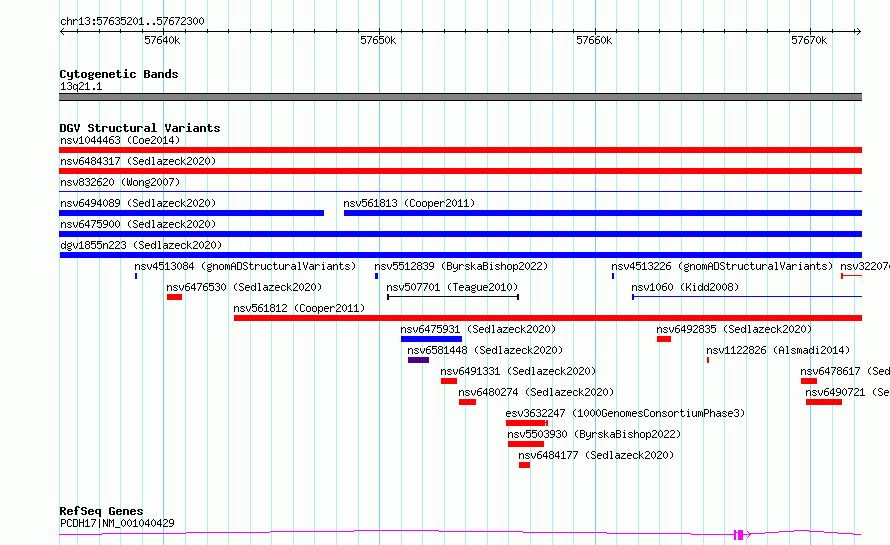The height and width of the screenshot is (545, 890).
Task: Open the PCDH17|NM_001040429 gene label
Action: click(x=117, y=523)
